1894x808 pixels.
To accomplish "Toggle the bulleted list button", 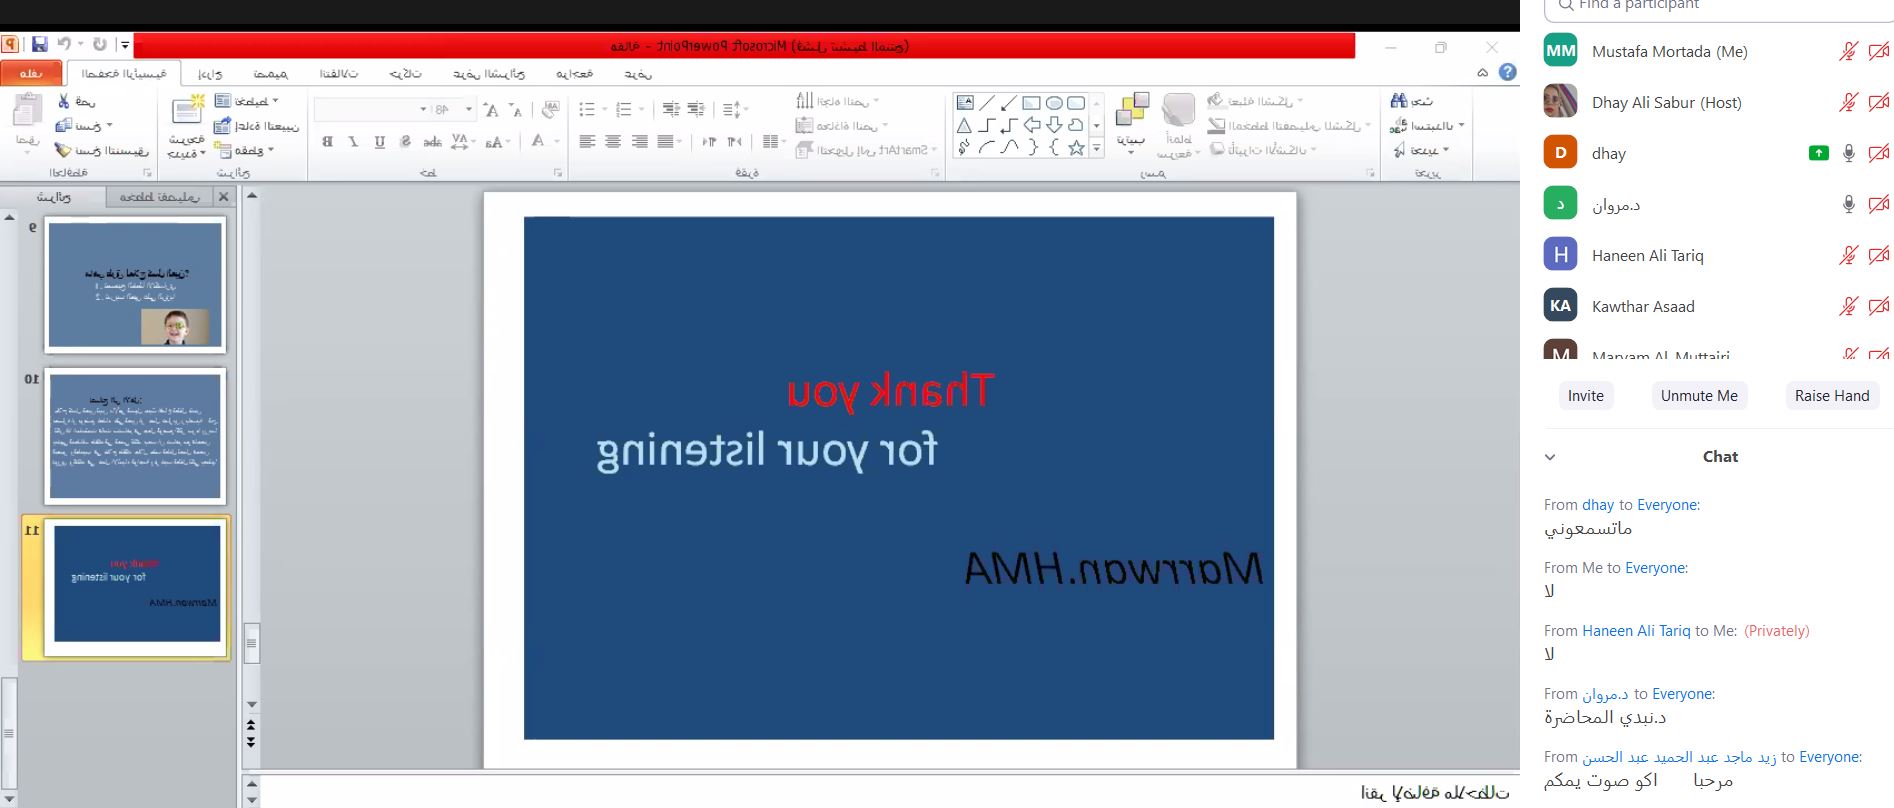I will tap(587, 109).
